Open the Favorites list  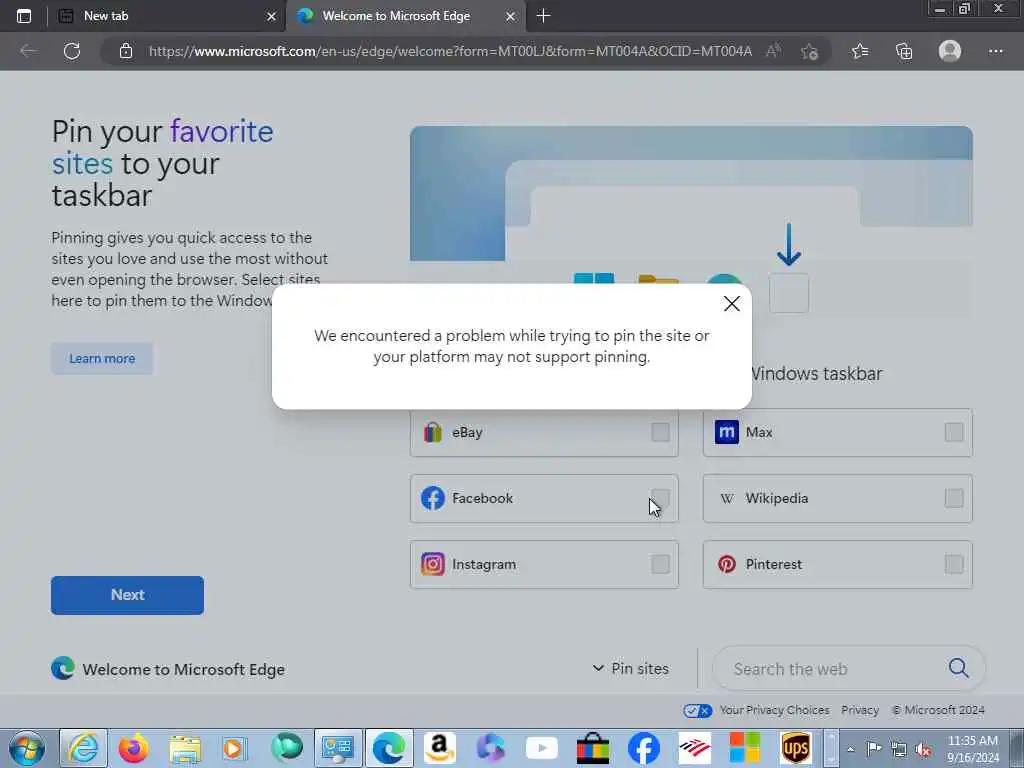click(x=860, y=51)
